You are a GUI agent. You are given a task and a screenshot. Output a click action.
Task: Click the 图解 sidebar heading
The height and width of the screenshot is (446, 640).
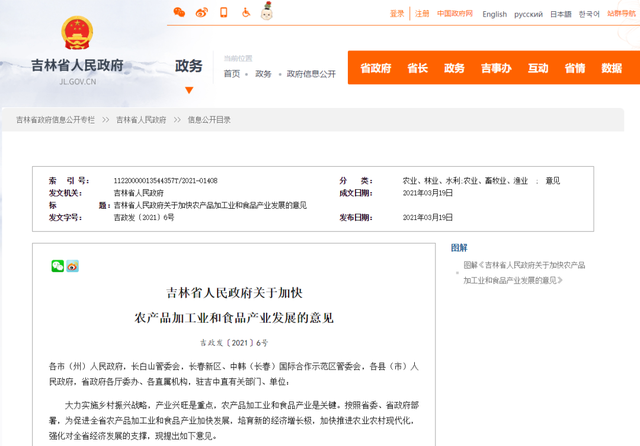pos(459,248)
